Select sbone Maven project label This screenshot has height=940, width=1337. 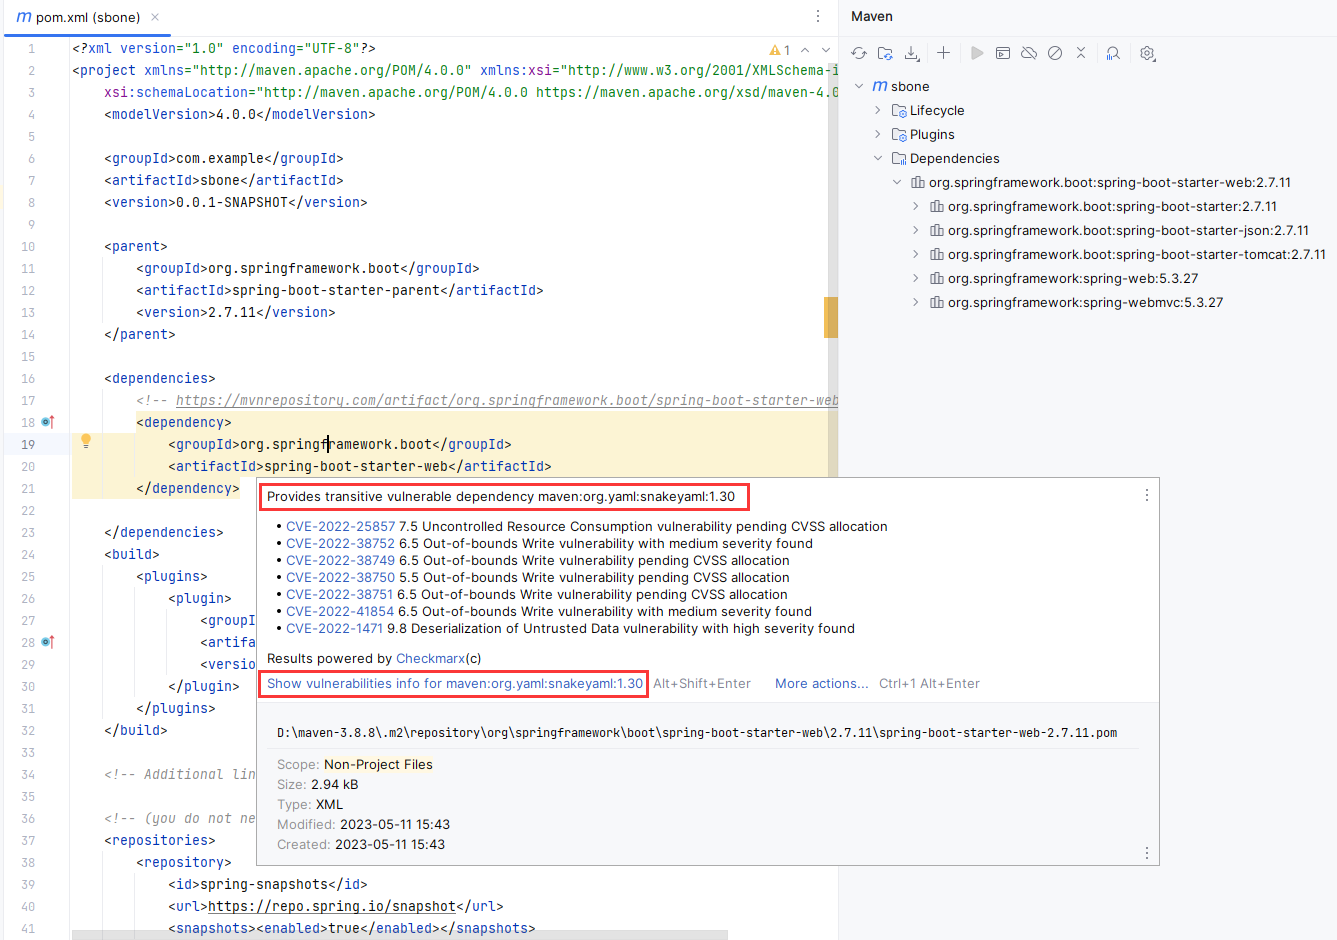(x=910, y=86)
